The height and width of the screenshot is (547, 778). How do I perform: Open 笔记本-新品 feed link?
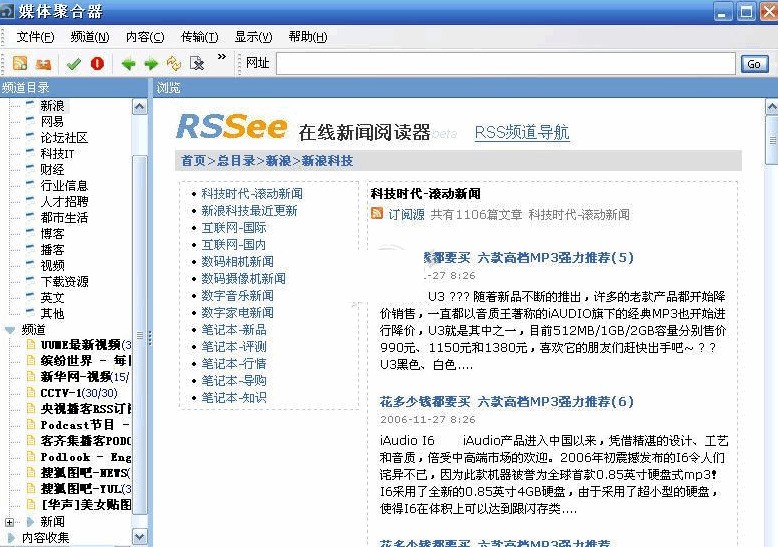click(234, 330)
